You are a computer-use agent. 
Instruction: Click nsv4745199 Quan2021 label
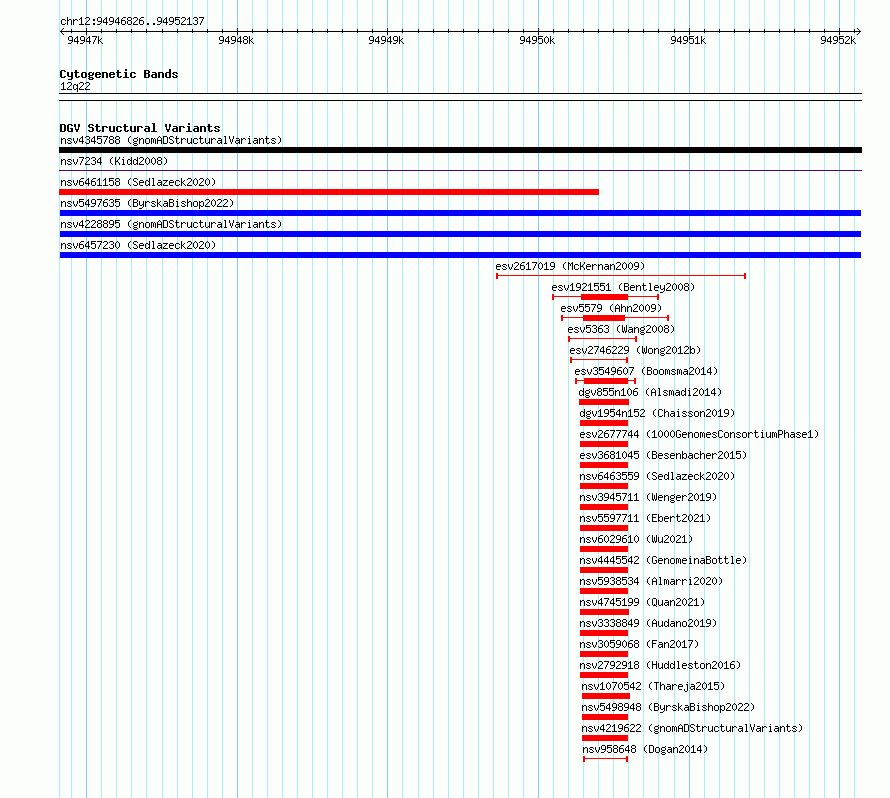[642, 602]
